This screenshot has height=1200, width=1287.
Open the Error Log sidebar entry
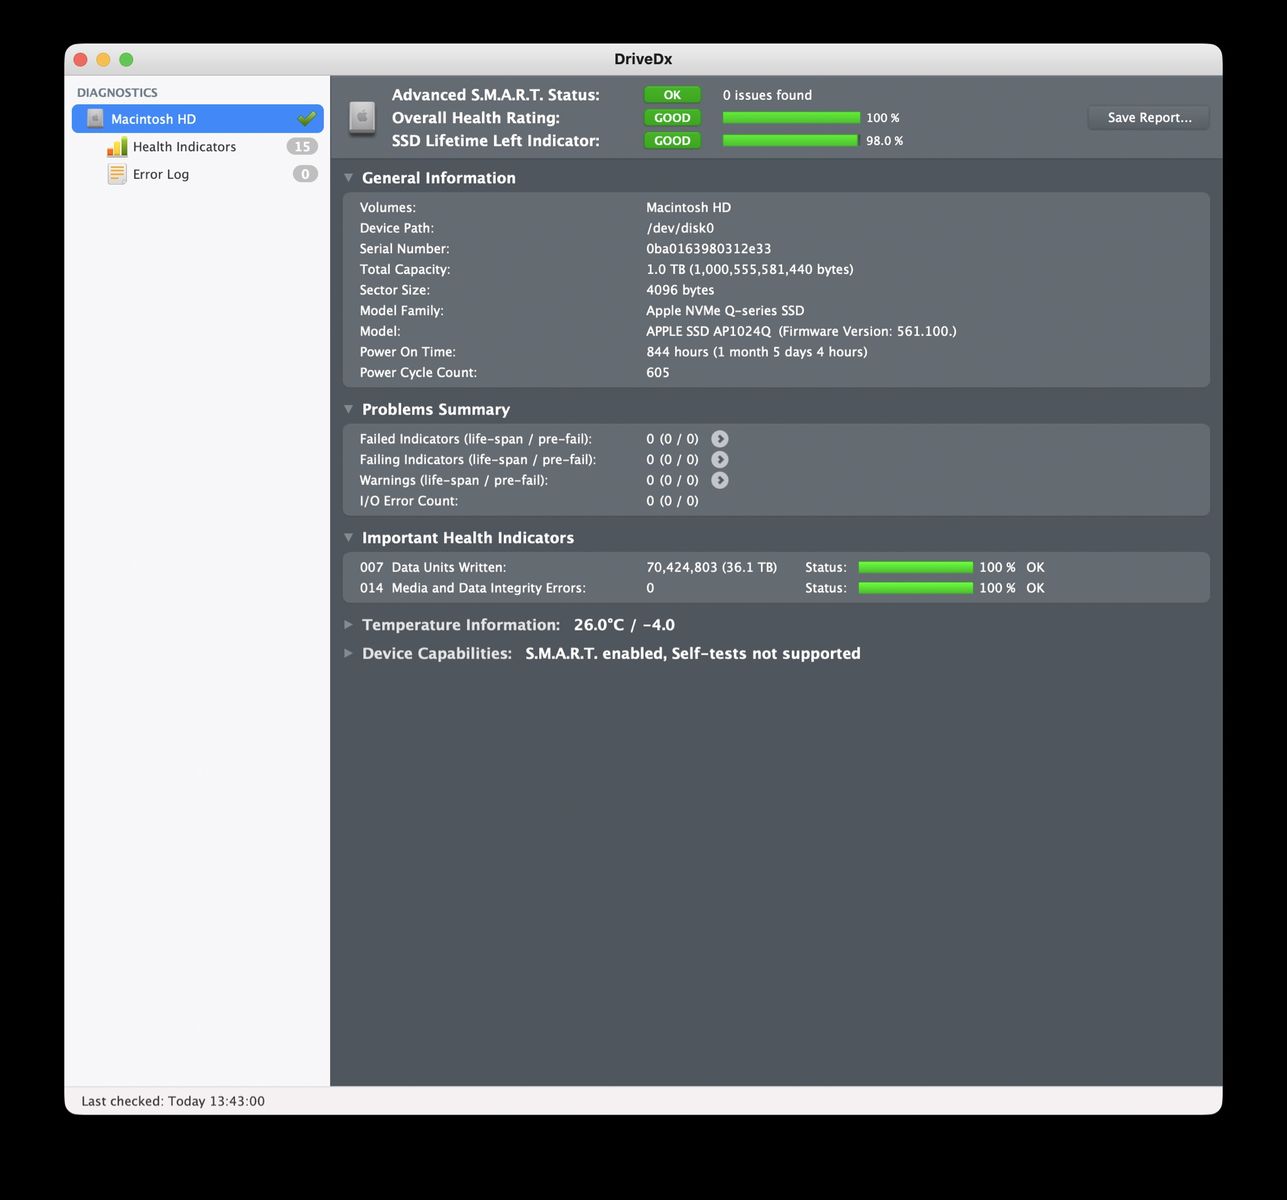(x=198, y=174)
